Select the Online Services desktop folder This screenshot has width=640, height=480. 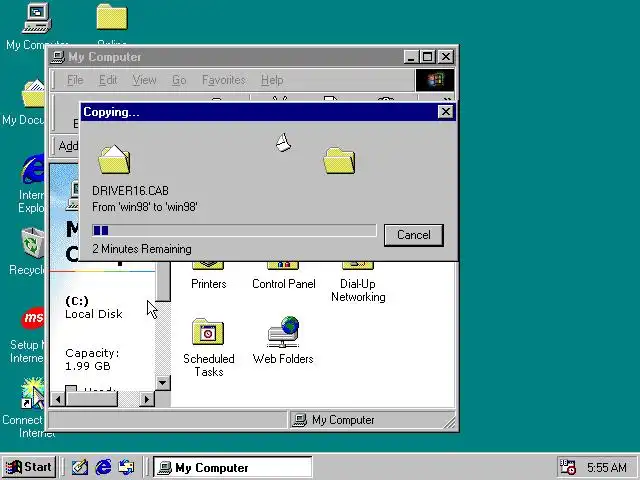pos(112,17)
